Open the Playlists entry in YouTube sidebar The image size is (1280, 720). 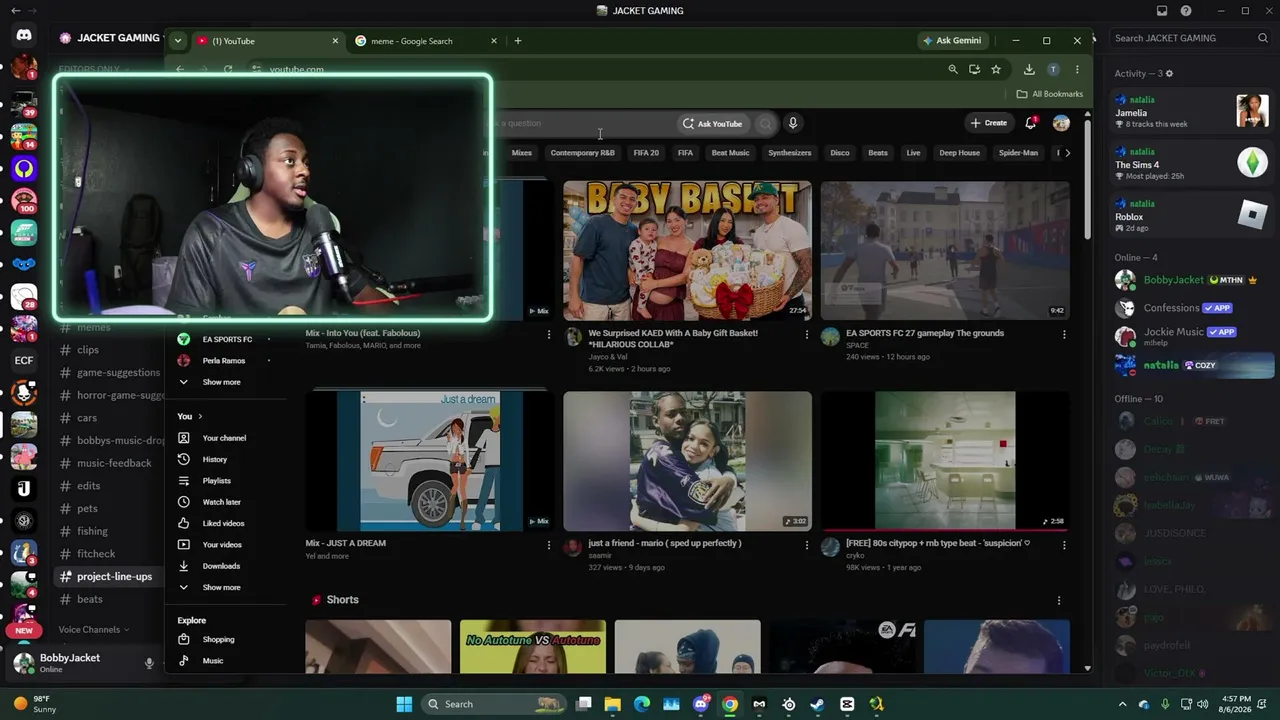tap(216, 481)
